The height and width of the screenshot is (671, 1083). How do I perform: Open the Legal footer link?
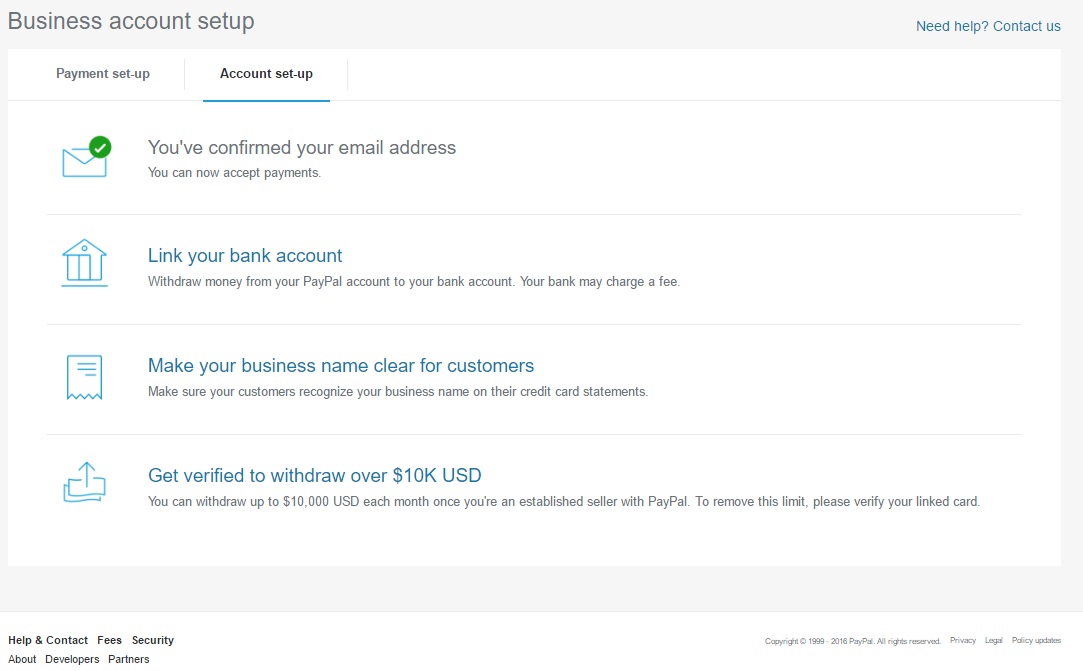point(993,640)
